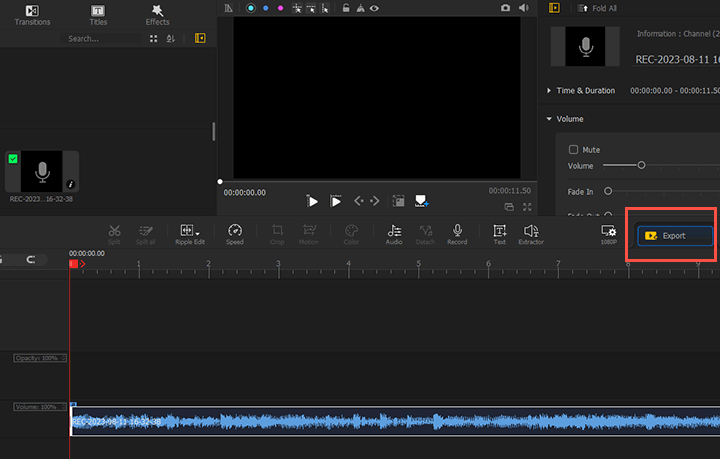The image size is (720, 459).
Task: Click the media library Search field
Action: pos(100,39)
